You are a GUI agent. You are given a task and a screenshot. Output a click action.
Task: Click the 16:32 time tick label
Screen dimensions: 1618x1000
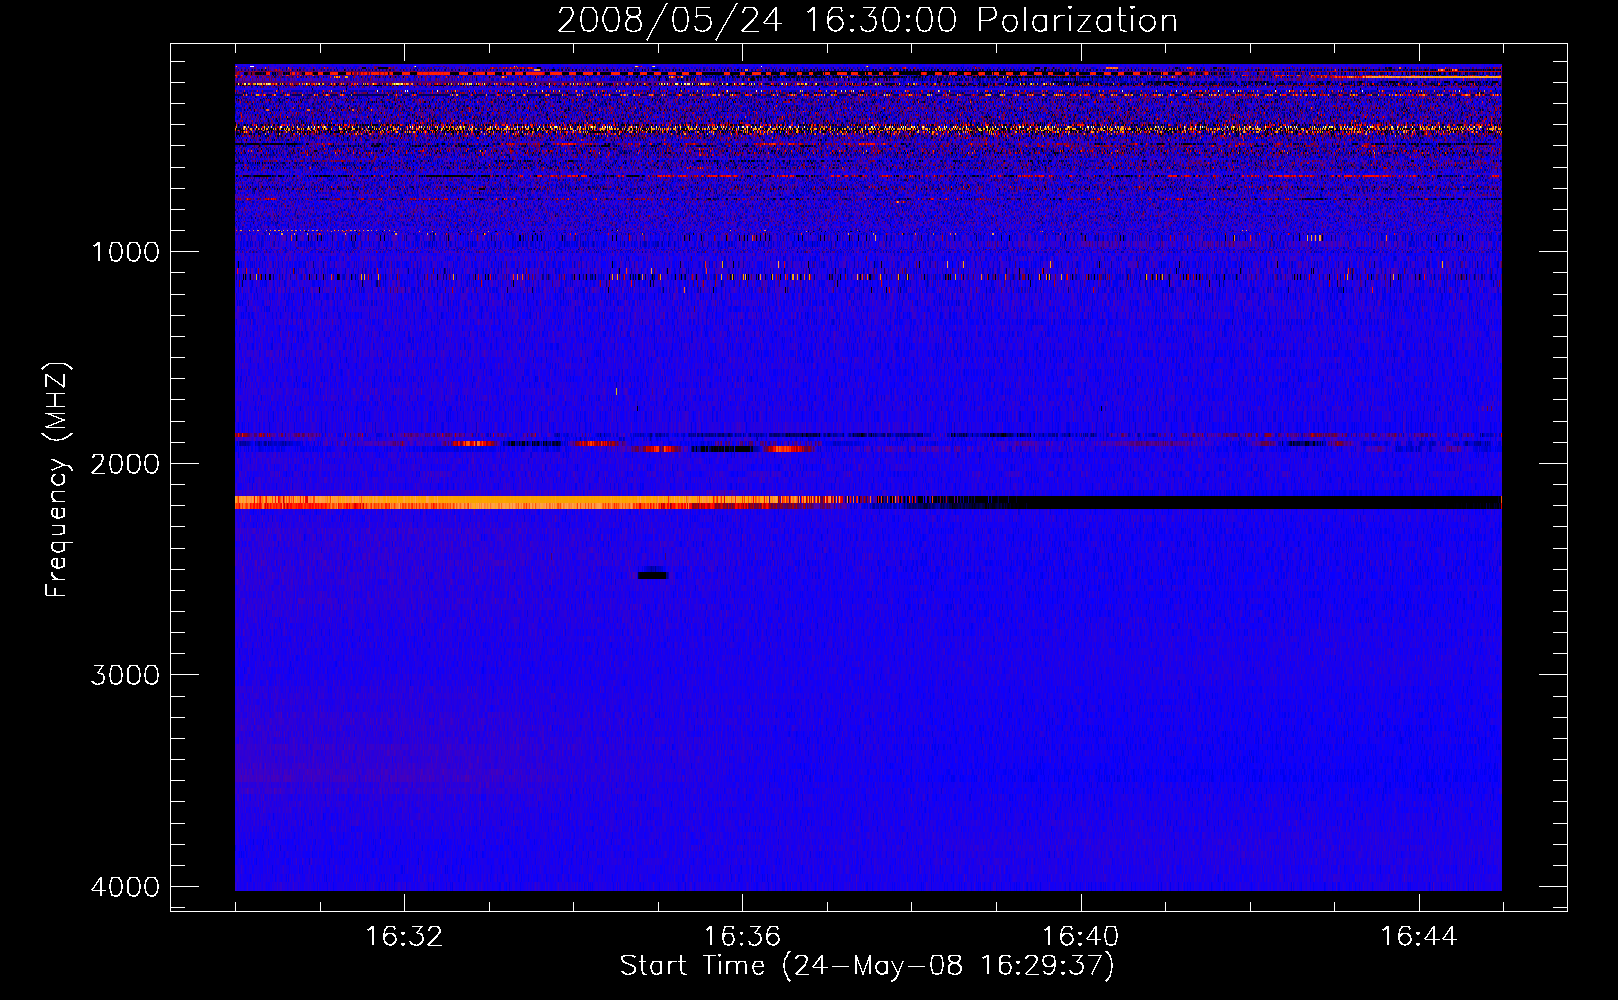coord(404,937)
